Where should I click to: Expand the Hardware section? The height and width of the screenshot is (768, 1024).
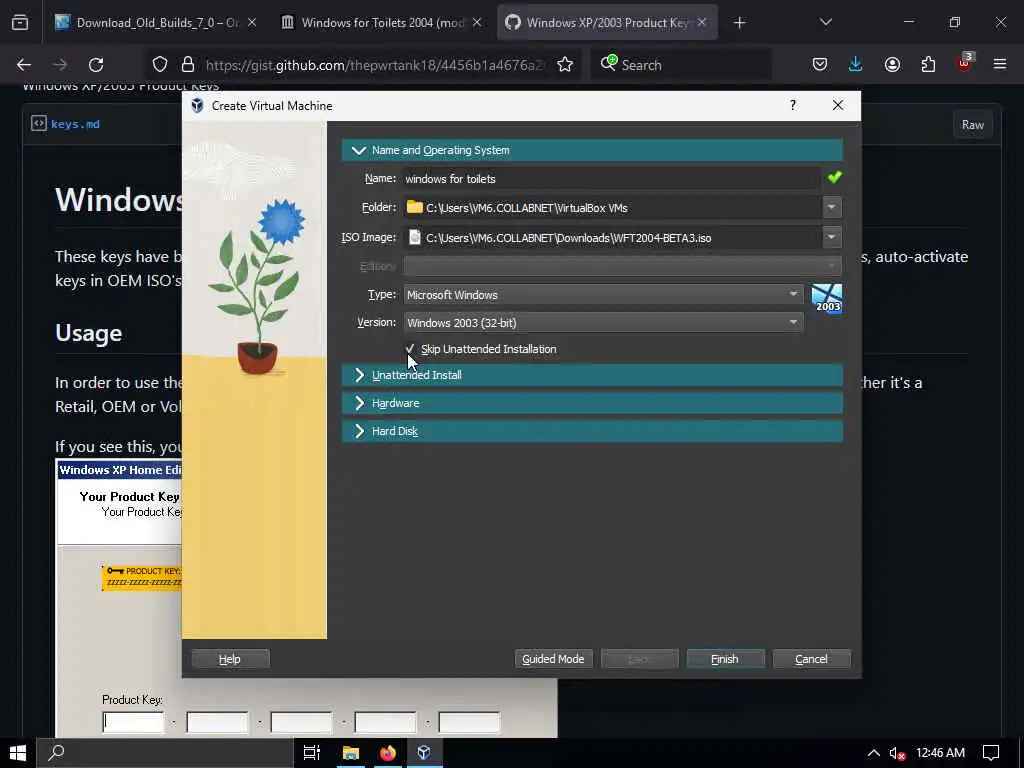coord(592,403)
